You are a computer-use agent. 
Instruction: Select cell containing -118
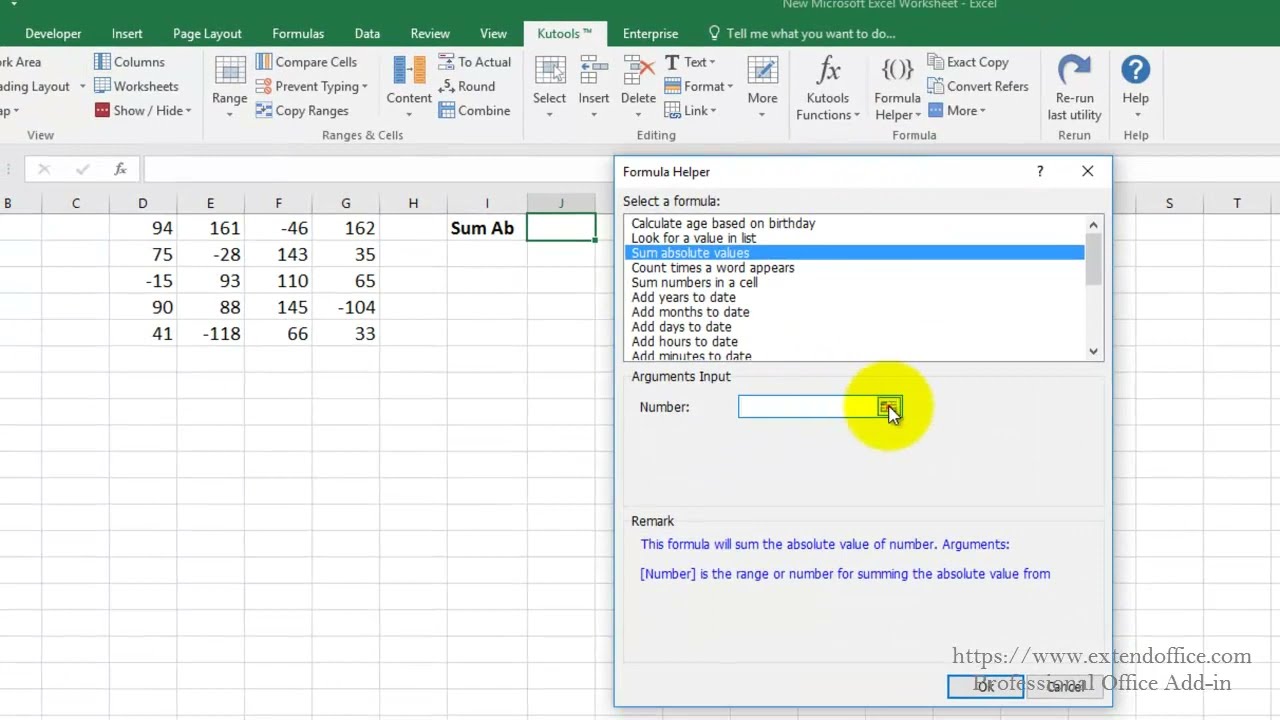210,334
